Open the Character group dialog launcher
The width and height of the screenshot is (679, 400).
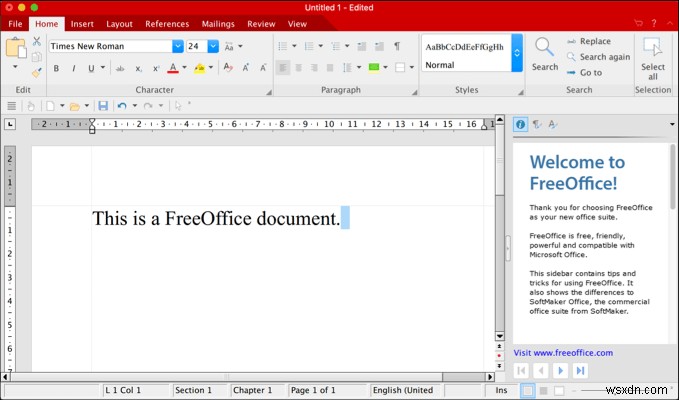coord(269,92)
